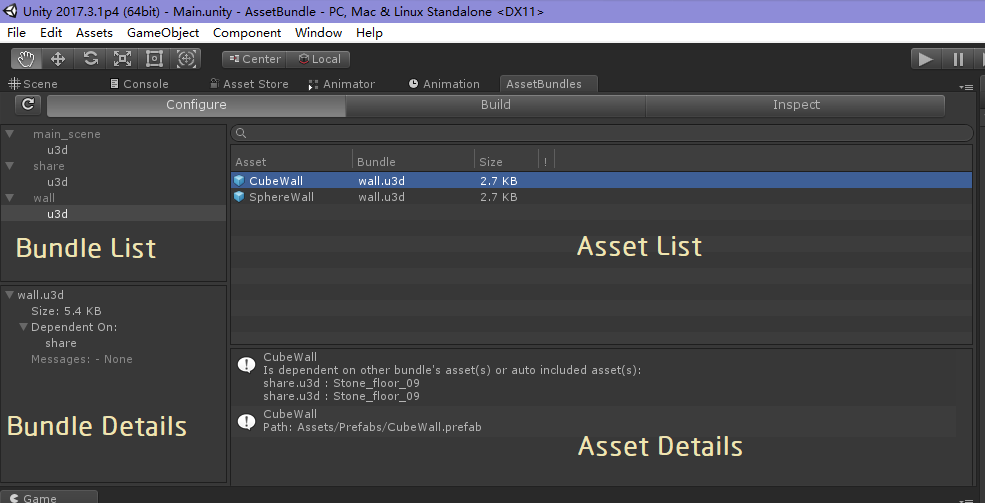This screenshot has height=503, width=985.
Task: Collapse the wall.u3d details header
Action: click(9, 295)
